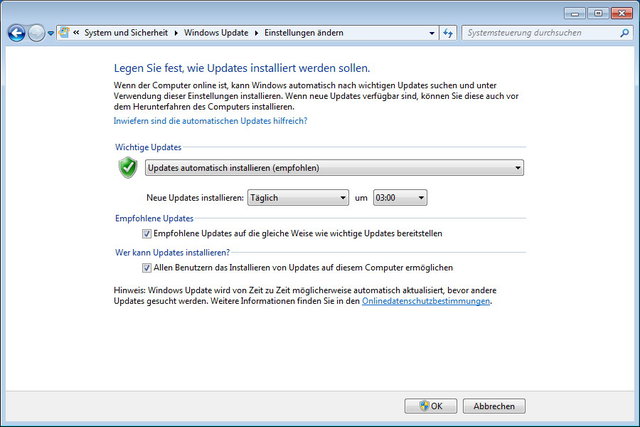Click Wer kann Updates installieren? label
The height and width of the screenshot is (427, 640).
click(x=172, y=253)
